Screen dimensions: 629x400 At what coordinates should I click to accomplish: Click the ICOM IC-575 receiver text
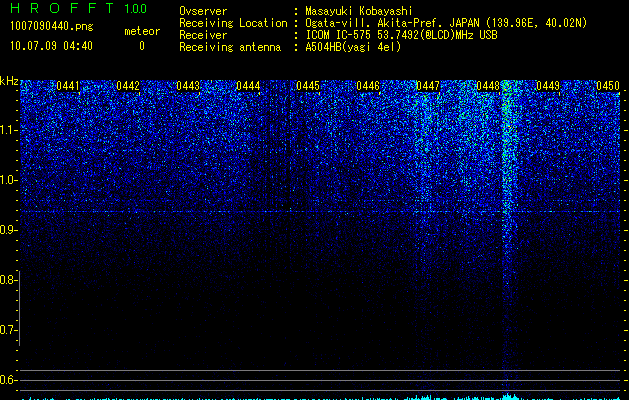401,35
